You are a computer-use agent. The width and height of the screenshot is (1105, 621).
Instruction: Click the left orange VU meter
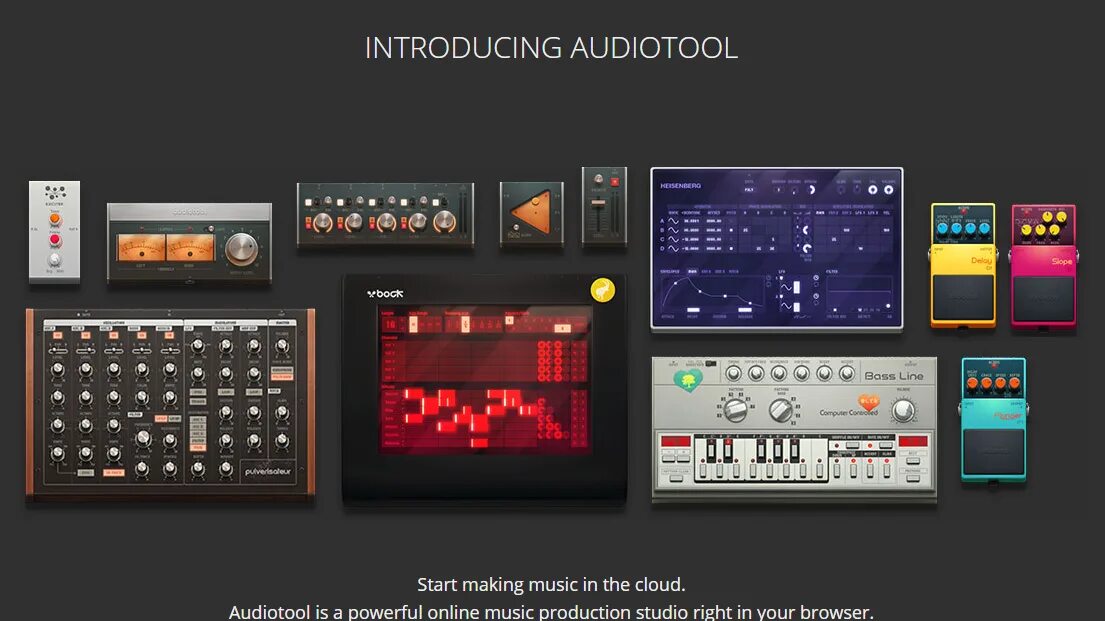point(141,249)
